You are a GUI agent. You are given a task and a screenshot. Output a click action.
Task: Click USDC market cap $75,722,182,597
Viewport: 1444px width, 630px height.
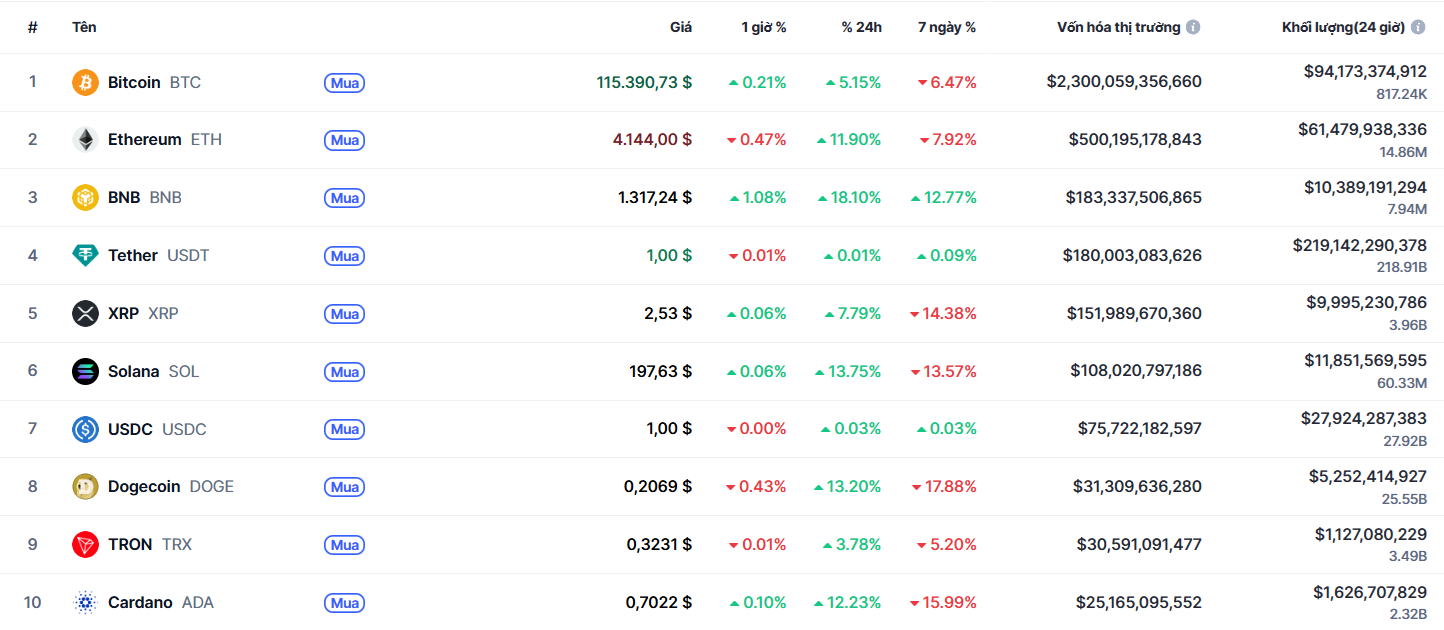(1140, 429)
